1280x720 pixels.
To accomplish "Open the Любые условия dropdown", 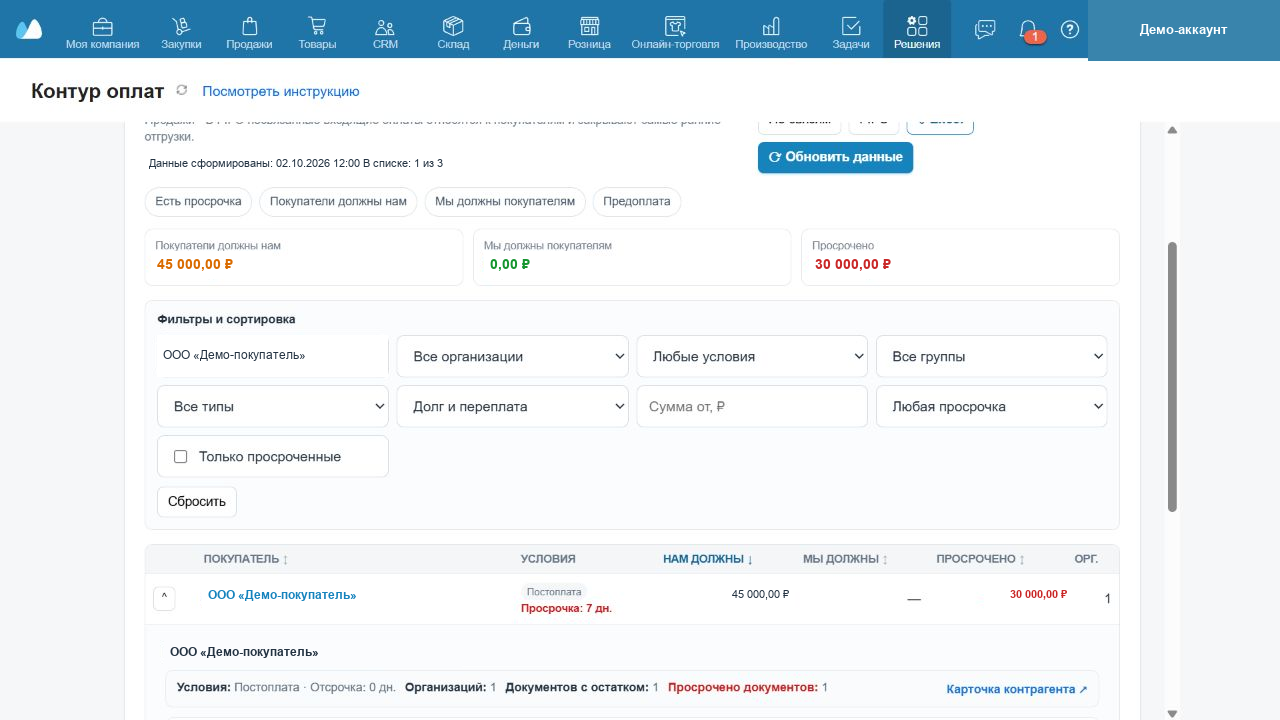I will pos(752,356).
